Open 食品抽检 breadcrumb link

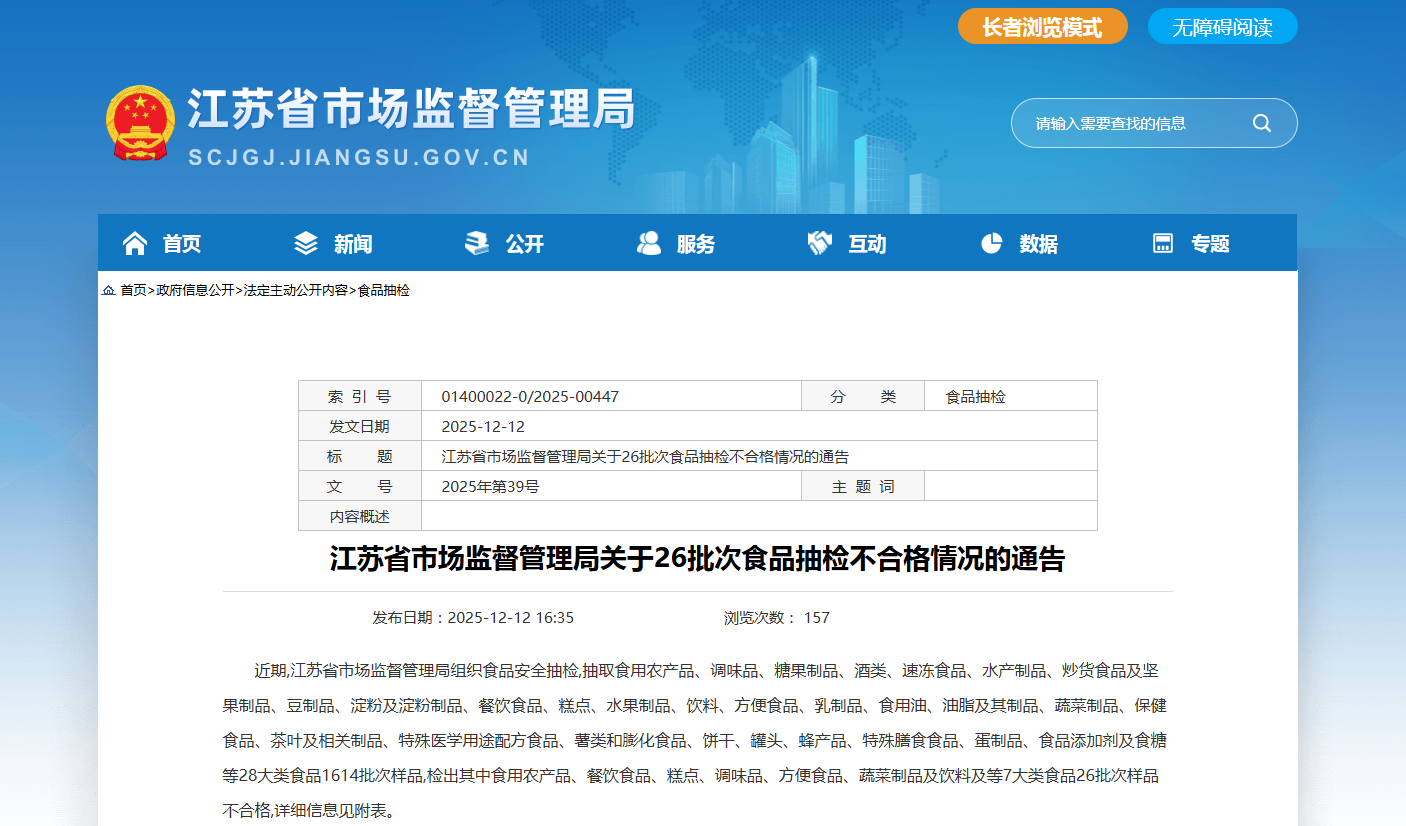(x=384, y=291)
